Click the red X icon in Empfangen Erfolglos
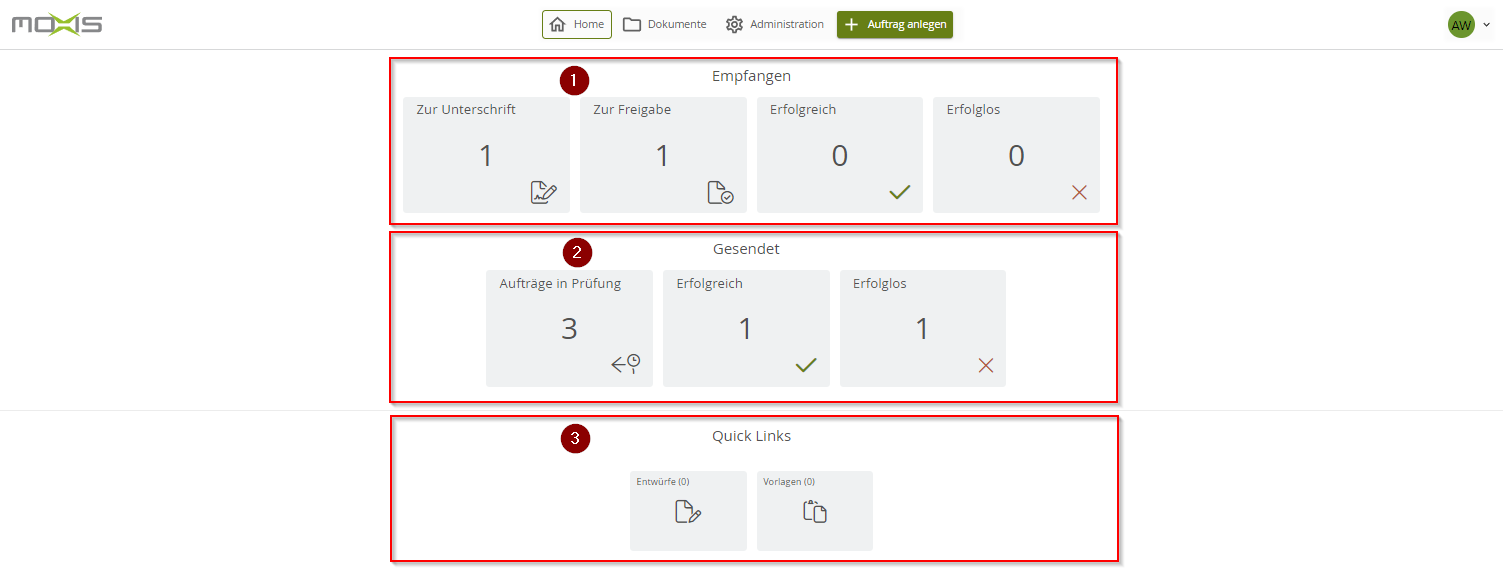 click(1078, 192)
